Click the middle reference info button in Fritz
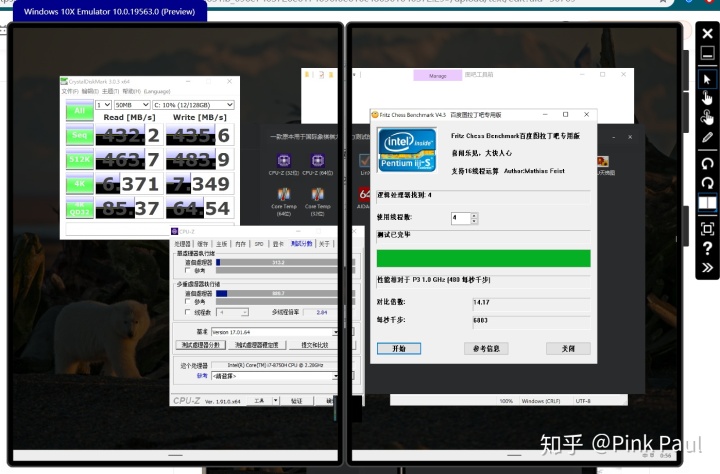This screenshot has width=720, height=474. (486, 349)
